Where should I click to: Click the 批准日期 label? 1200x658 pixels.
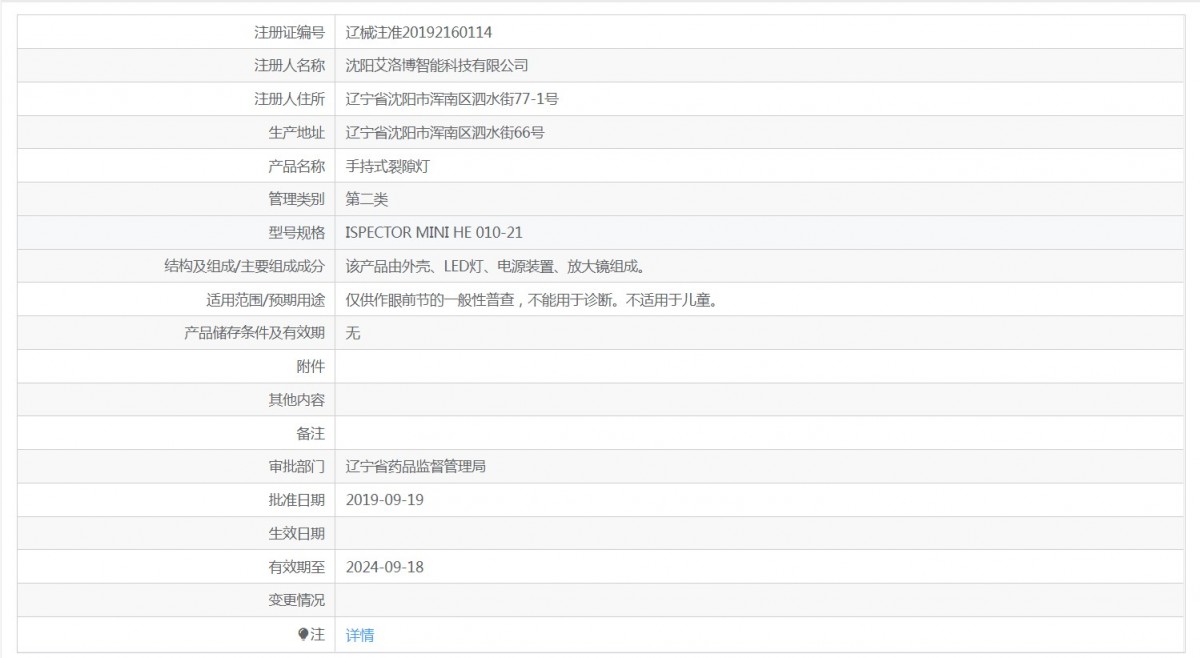point(297,499)
